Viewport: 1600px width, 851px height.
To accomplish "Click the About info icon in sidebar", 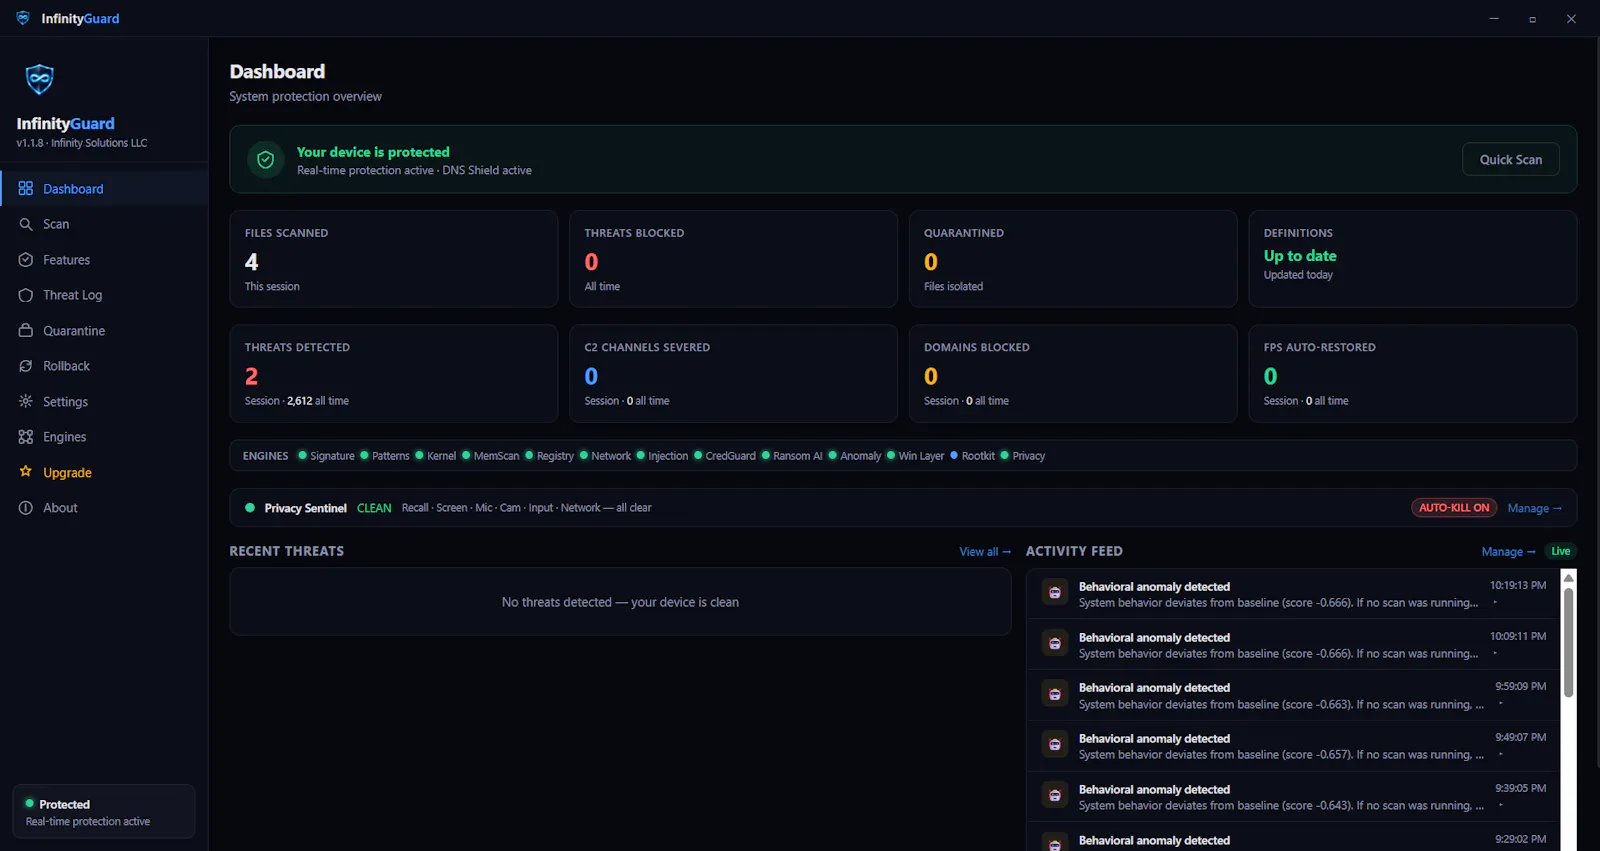I will (x=26, y=508).
